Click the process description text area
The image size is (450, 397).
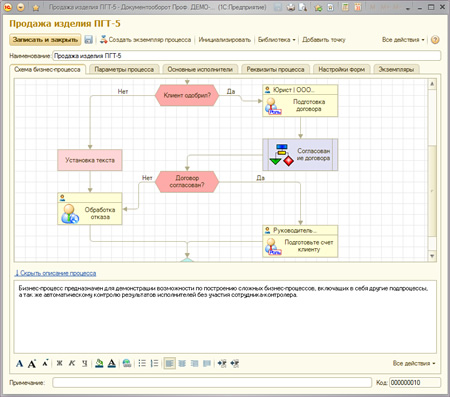pos(225,317)
